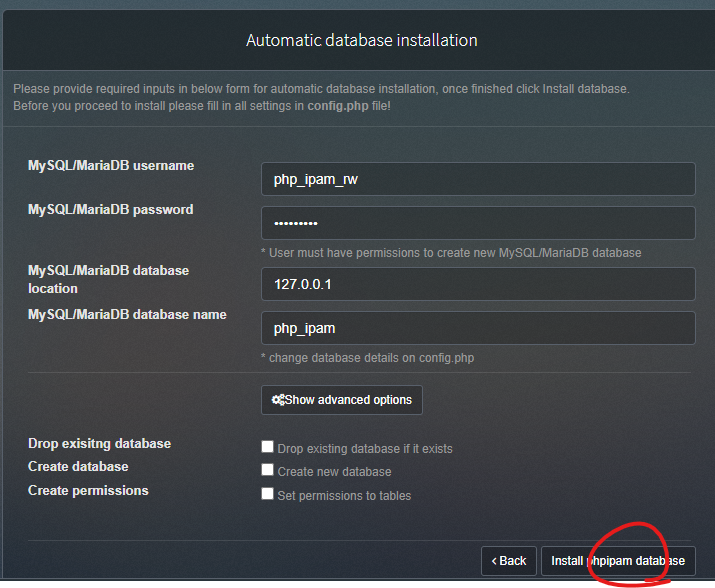Click the Back button
Image resolution: width=715 pixels, height=588 pixels.
(x=508, y=561)
